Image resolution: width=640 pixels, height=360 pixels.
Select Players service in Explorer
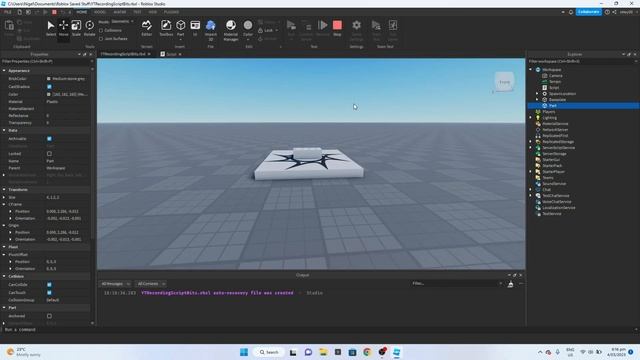[548, 111]
